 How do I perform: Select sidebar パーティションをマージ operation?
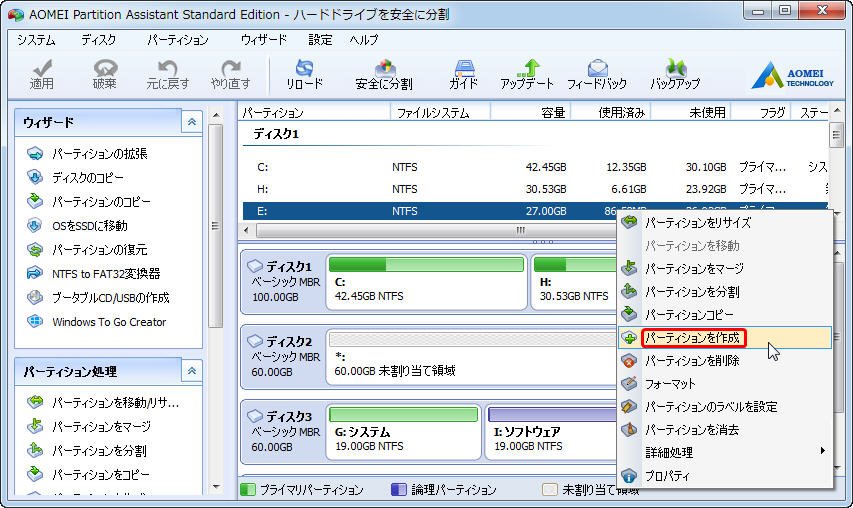pos(90,426)
